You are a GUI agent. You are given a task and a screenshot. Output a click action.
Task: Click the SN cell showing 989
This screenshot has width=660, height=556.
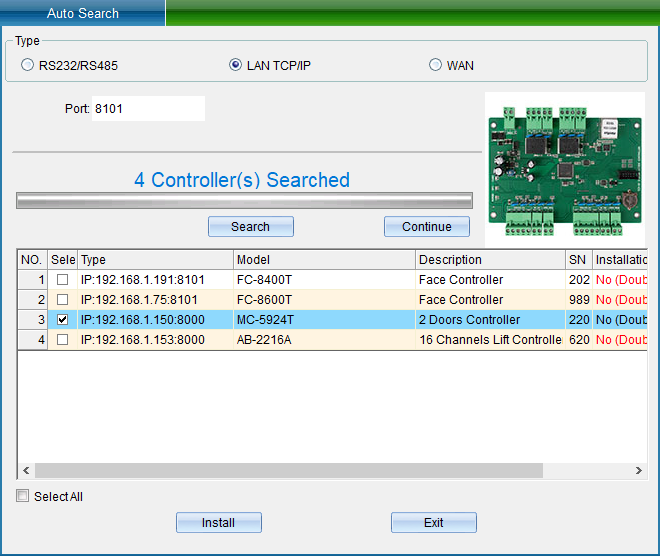[579, 300]
